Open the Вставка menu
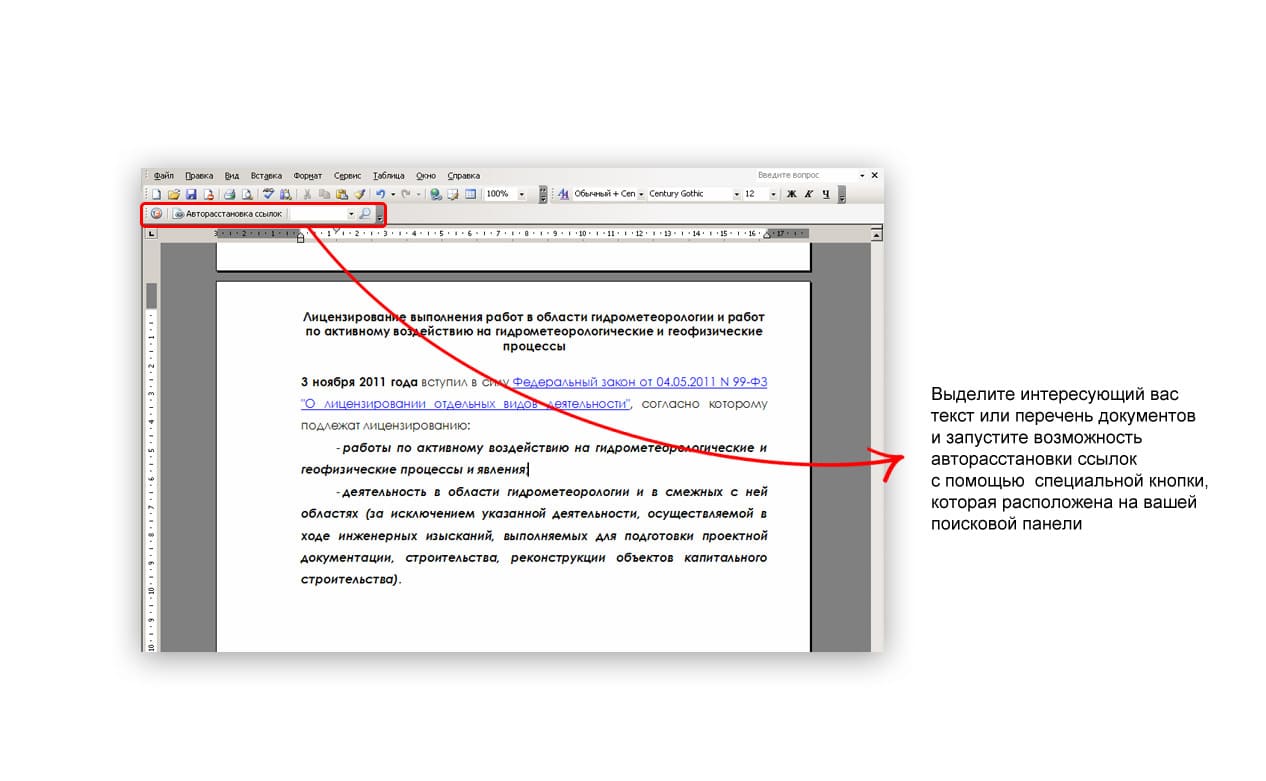Screen dimensions: 1266x781 [x=266, y=176]
